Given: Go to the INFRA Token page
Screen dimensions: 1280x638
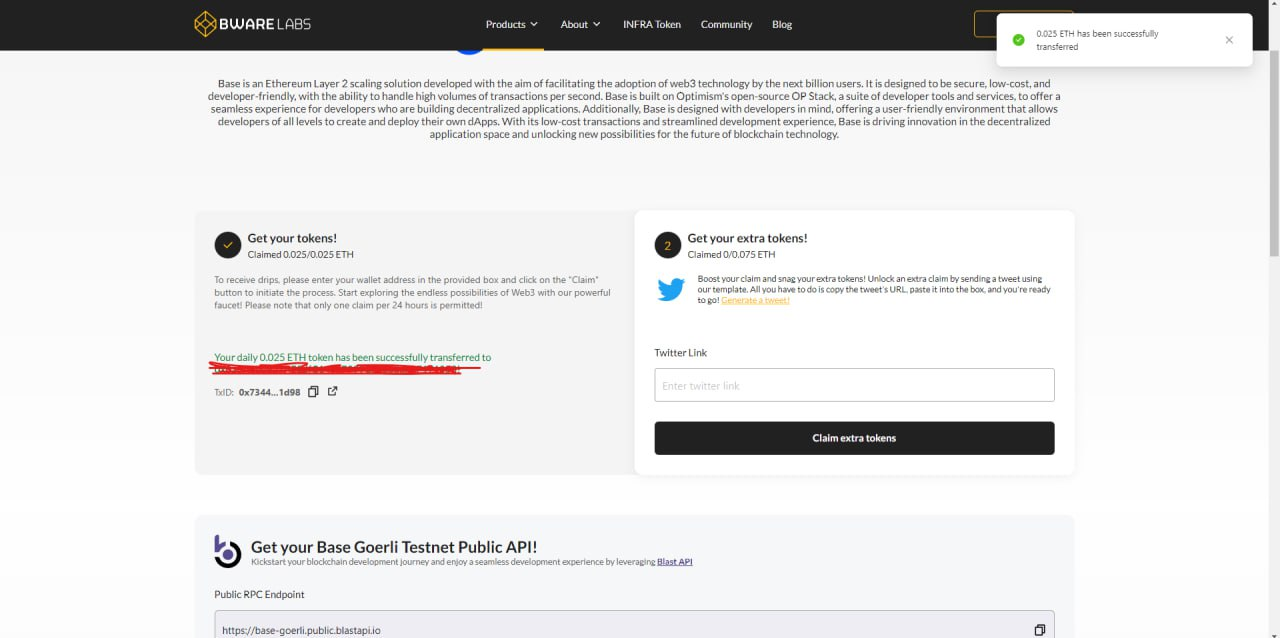Looking at the screenshot, I should click(x=651, y=24).
